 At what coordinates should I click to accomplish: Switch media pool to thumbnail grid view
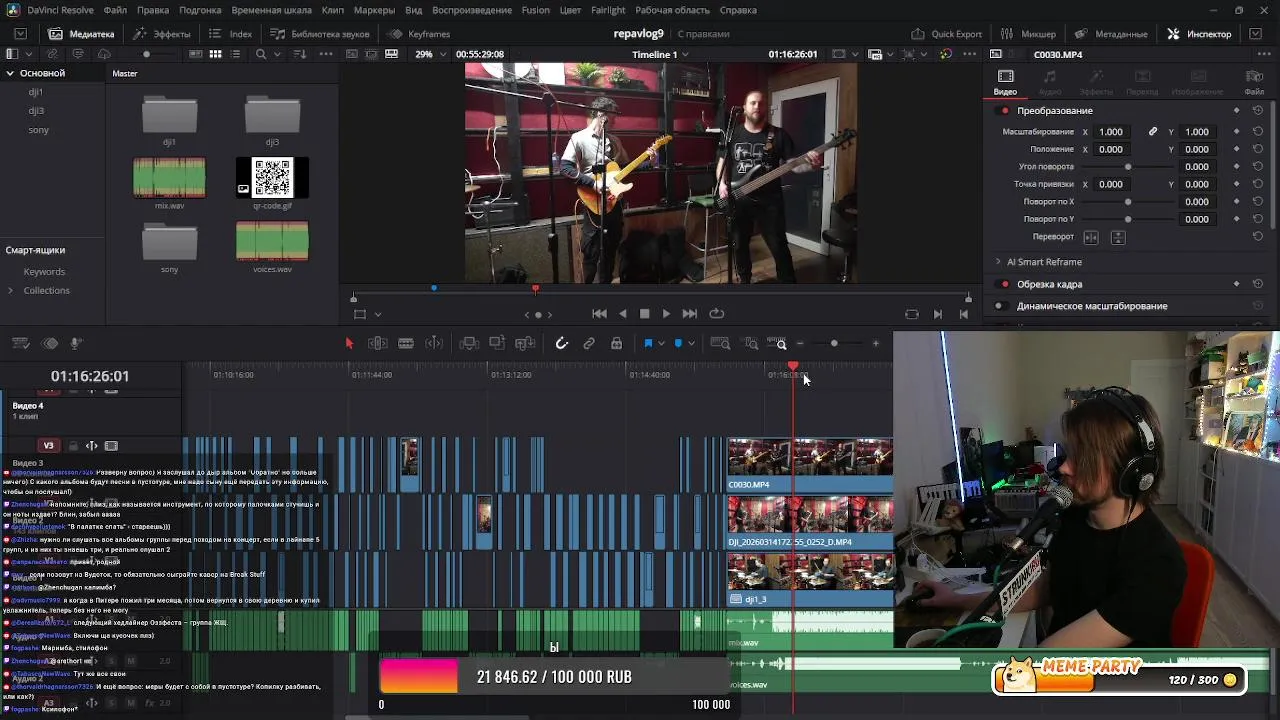point(215,54)
